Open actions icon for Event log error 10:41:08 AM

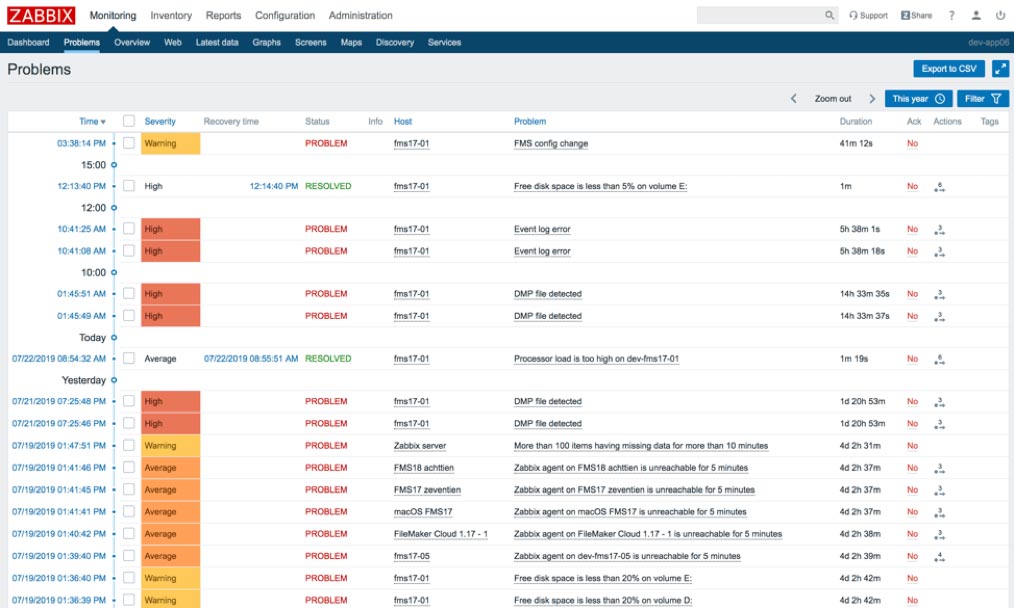[940, 252]
